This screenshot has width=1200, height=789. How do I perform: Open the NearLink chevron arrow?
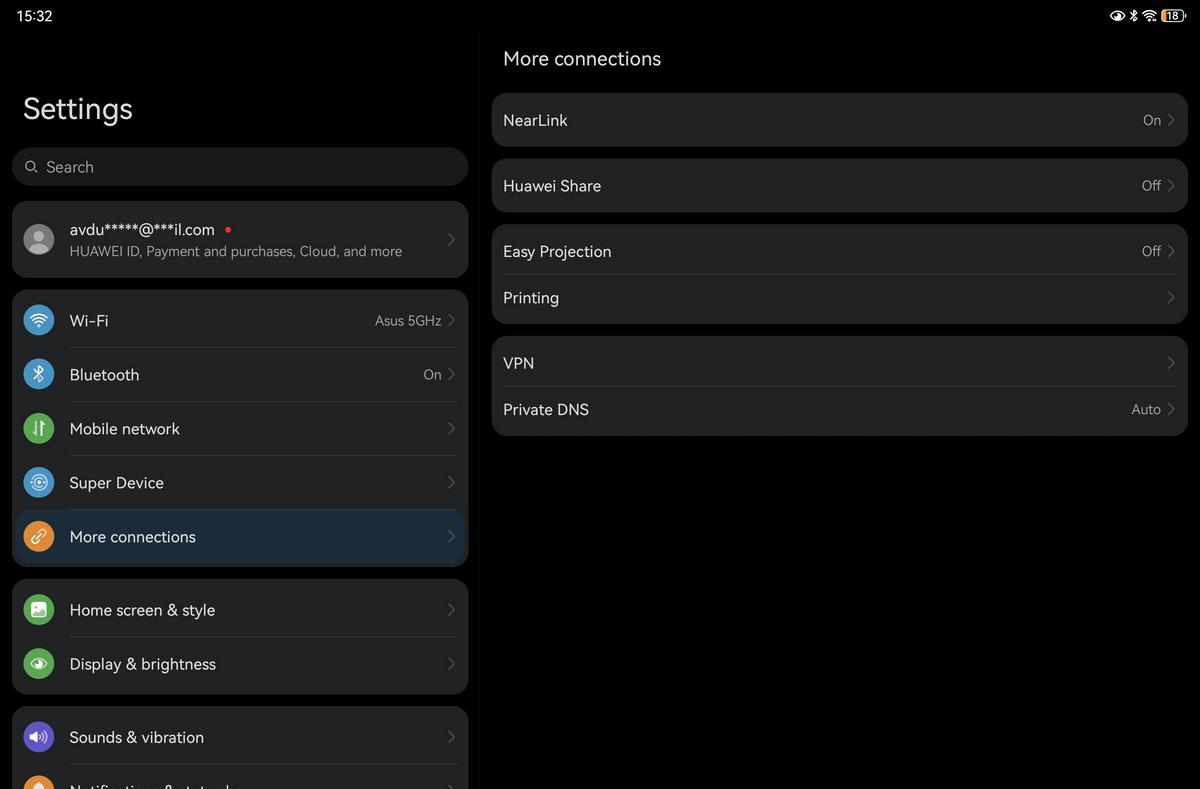(1171, 120)
